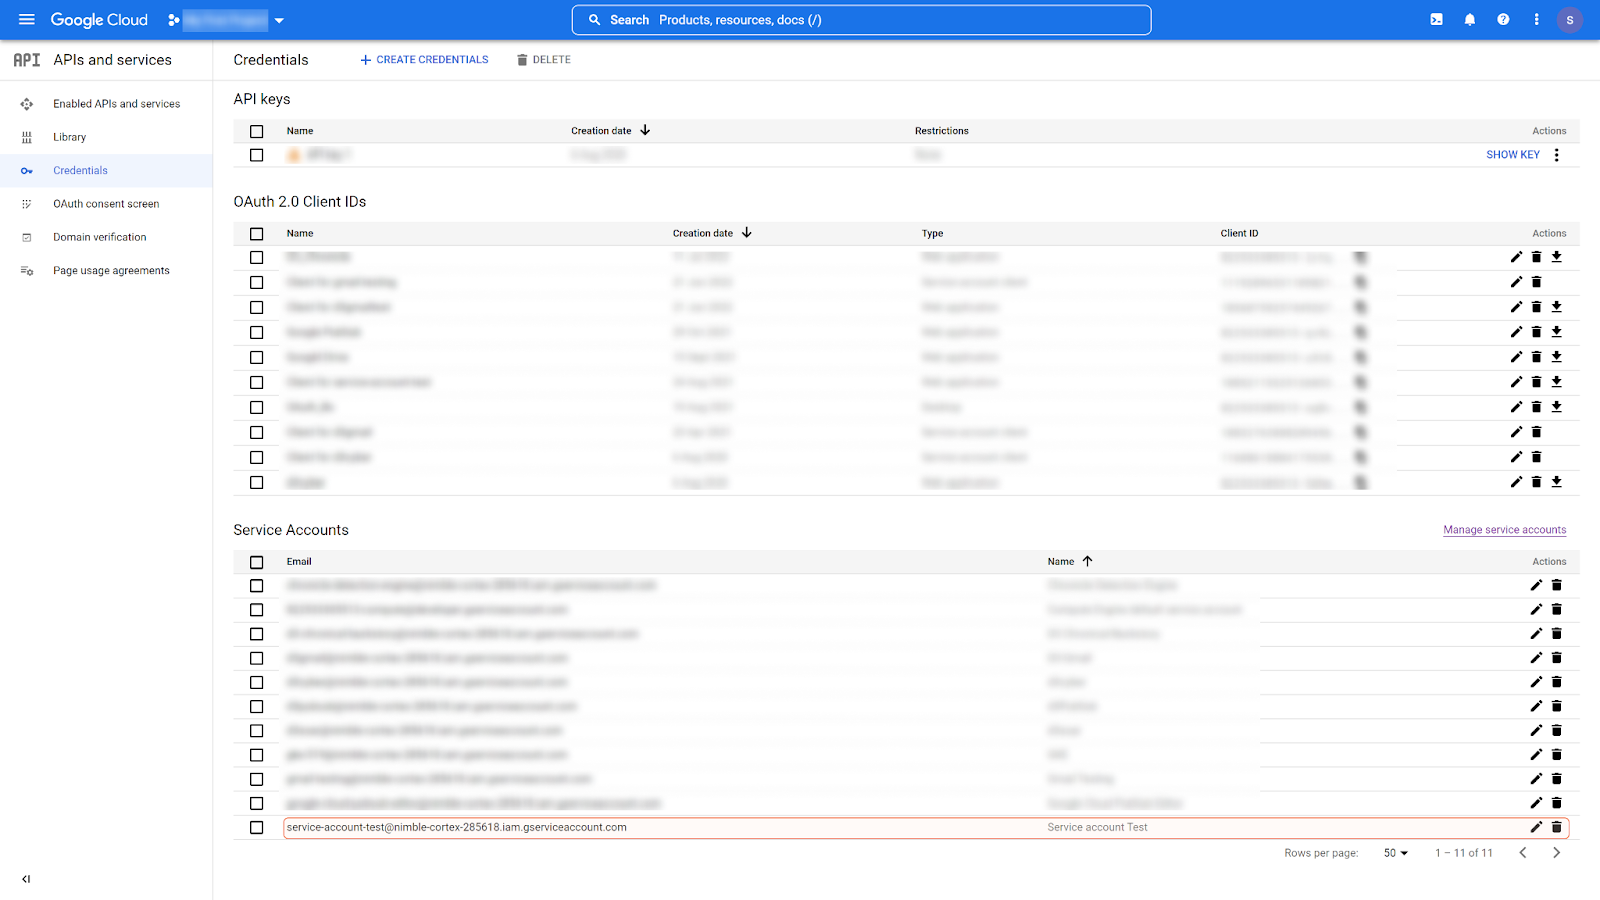
Task: Expand the project selector dropdown
Action: [279, 20]
